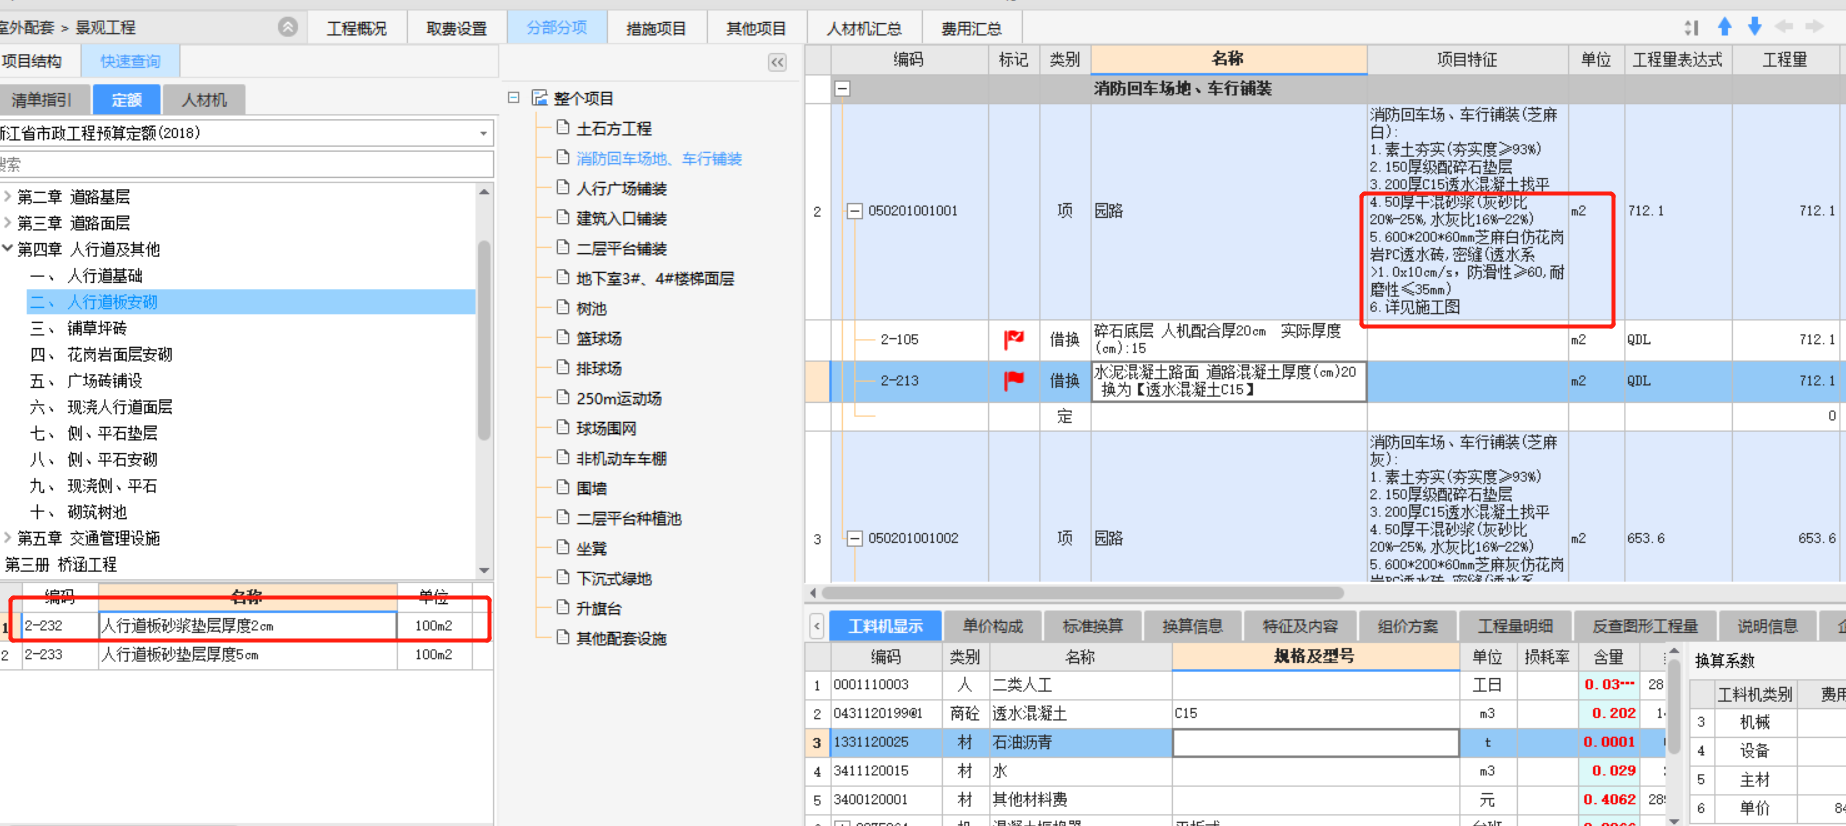
Task: Expand 第三章 道路面层 chapter
Action: (x=8, y=222)
